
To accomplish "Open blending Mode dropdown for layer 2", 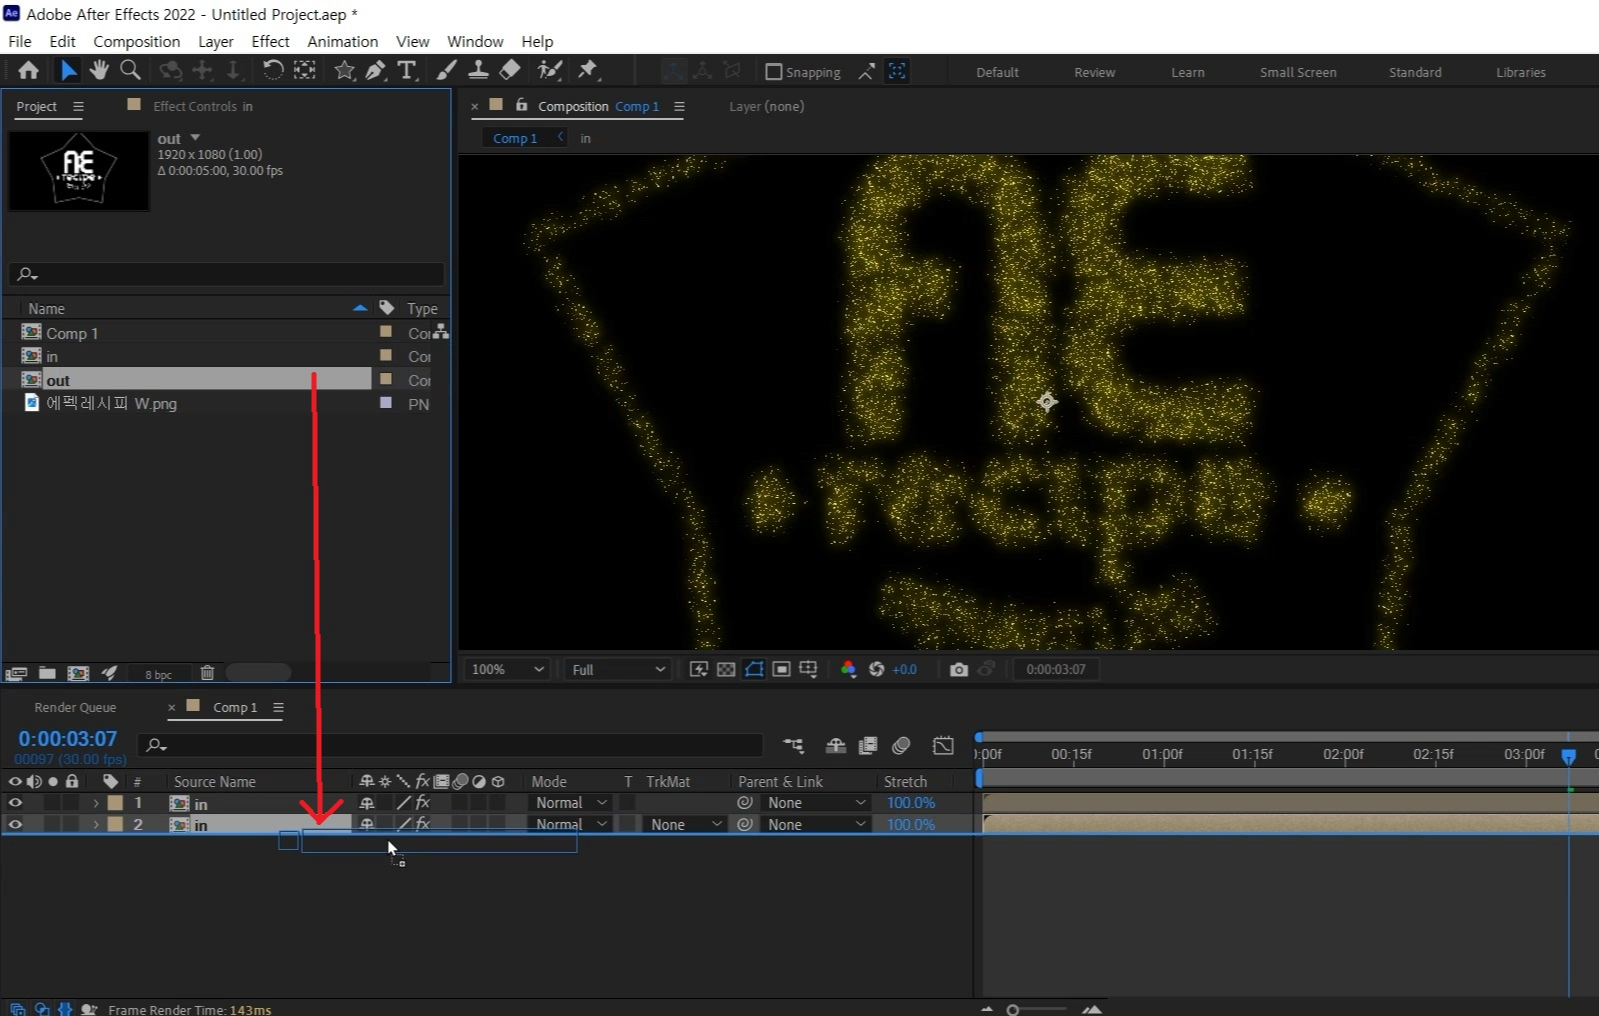I will (570, 825).
